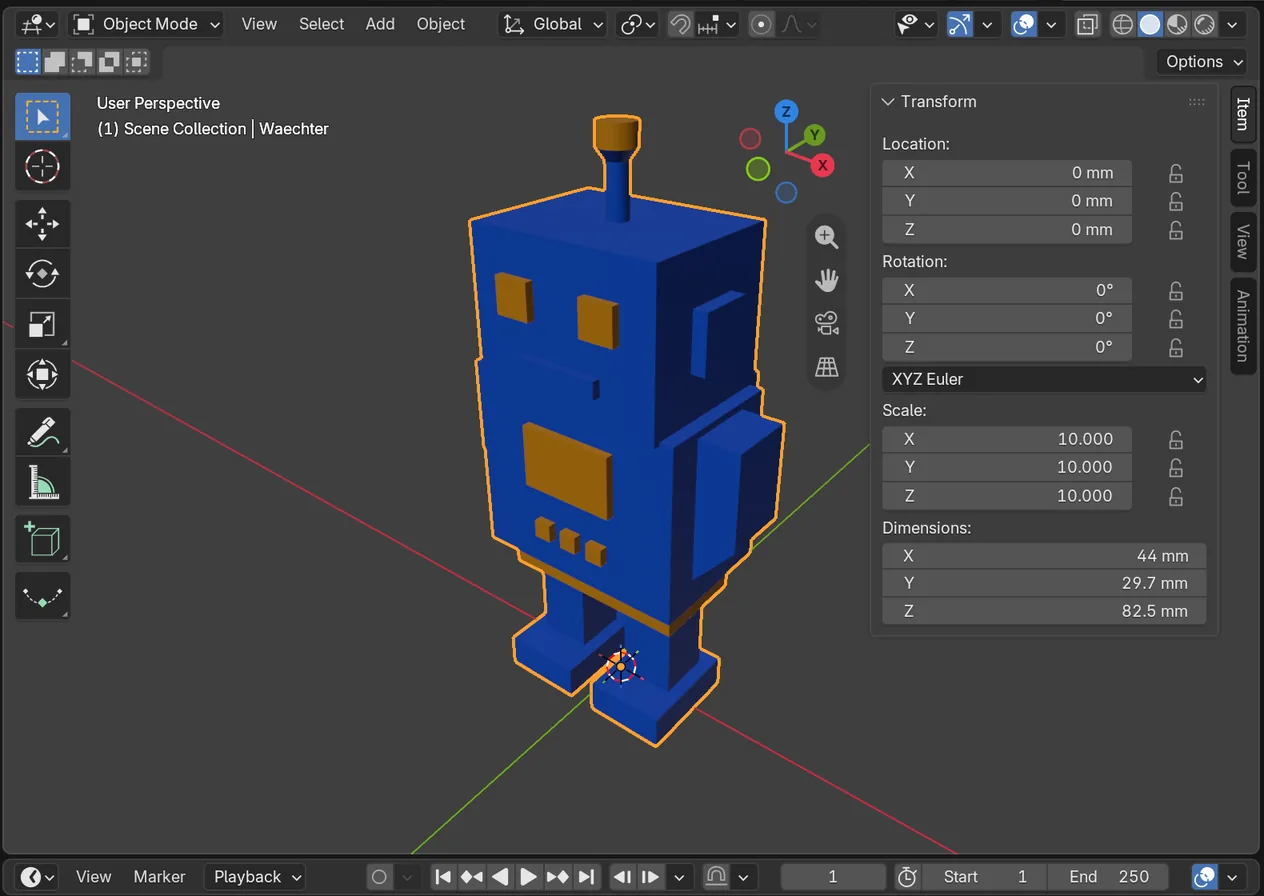
Task: Pick the Rotate tool
Action: [42, 273]
